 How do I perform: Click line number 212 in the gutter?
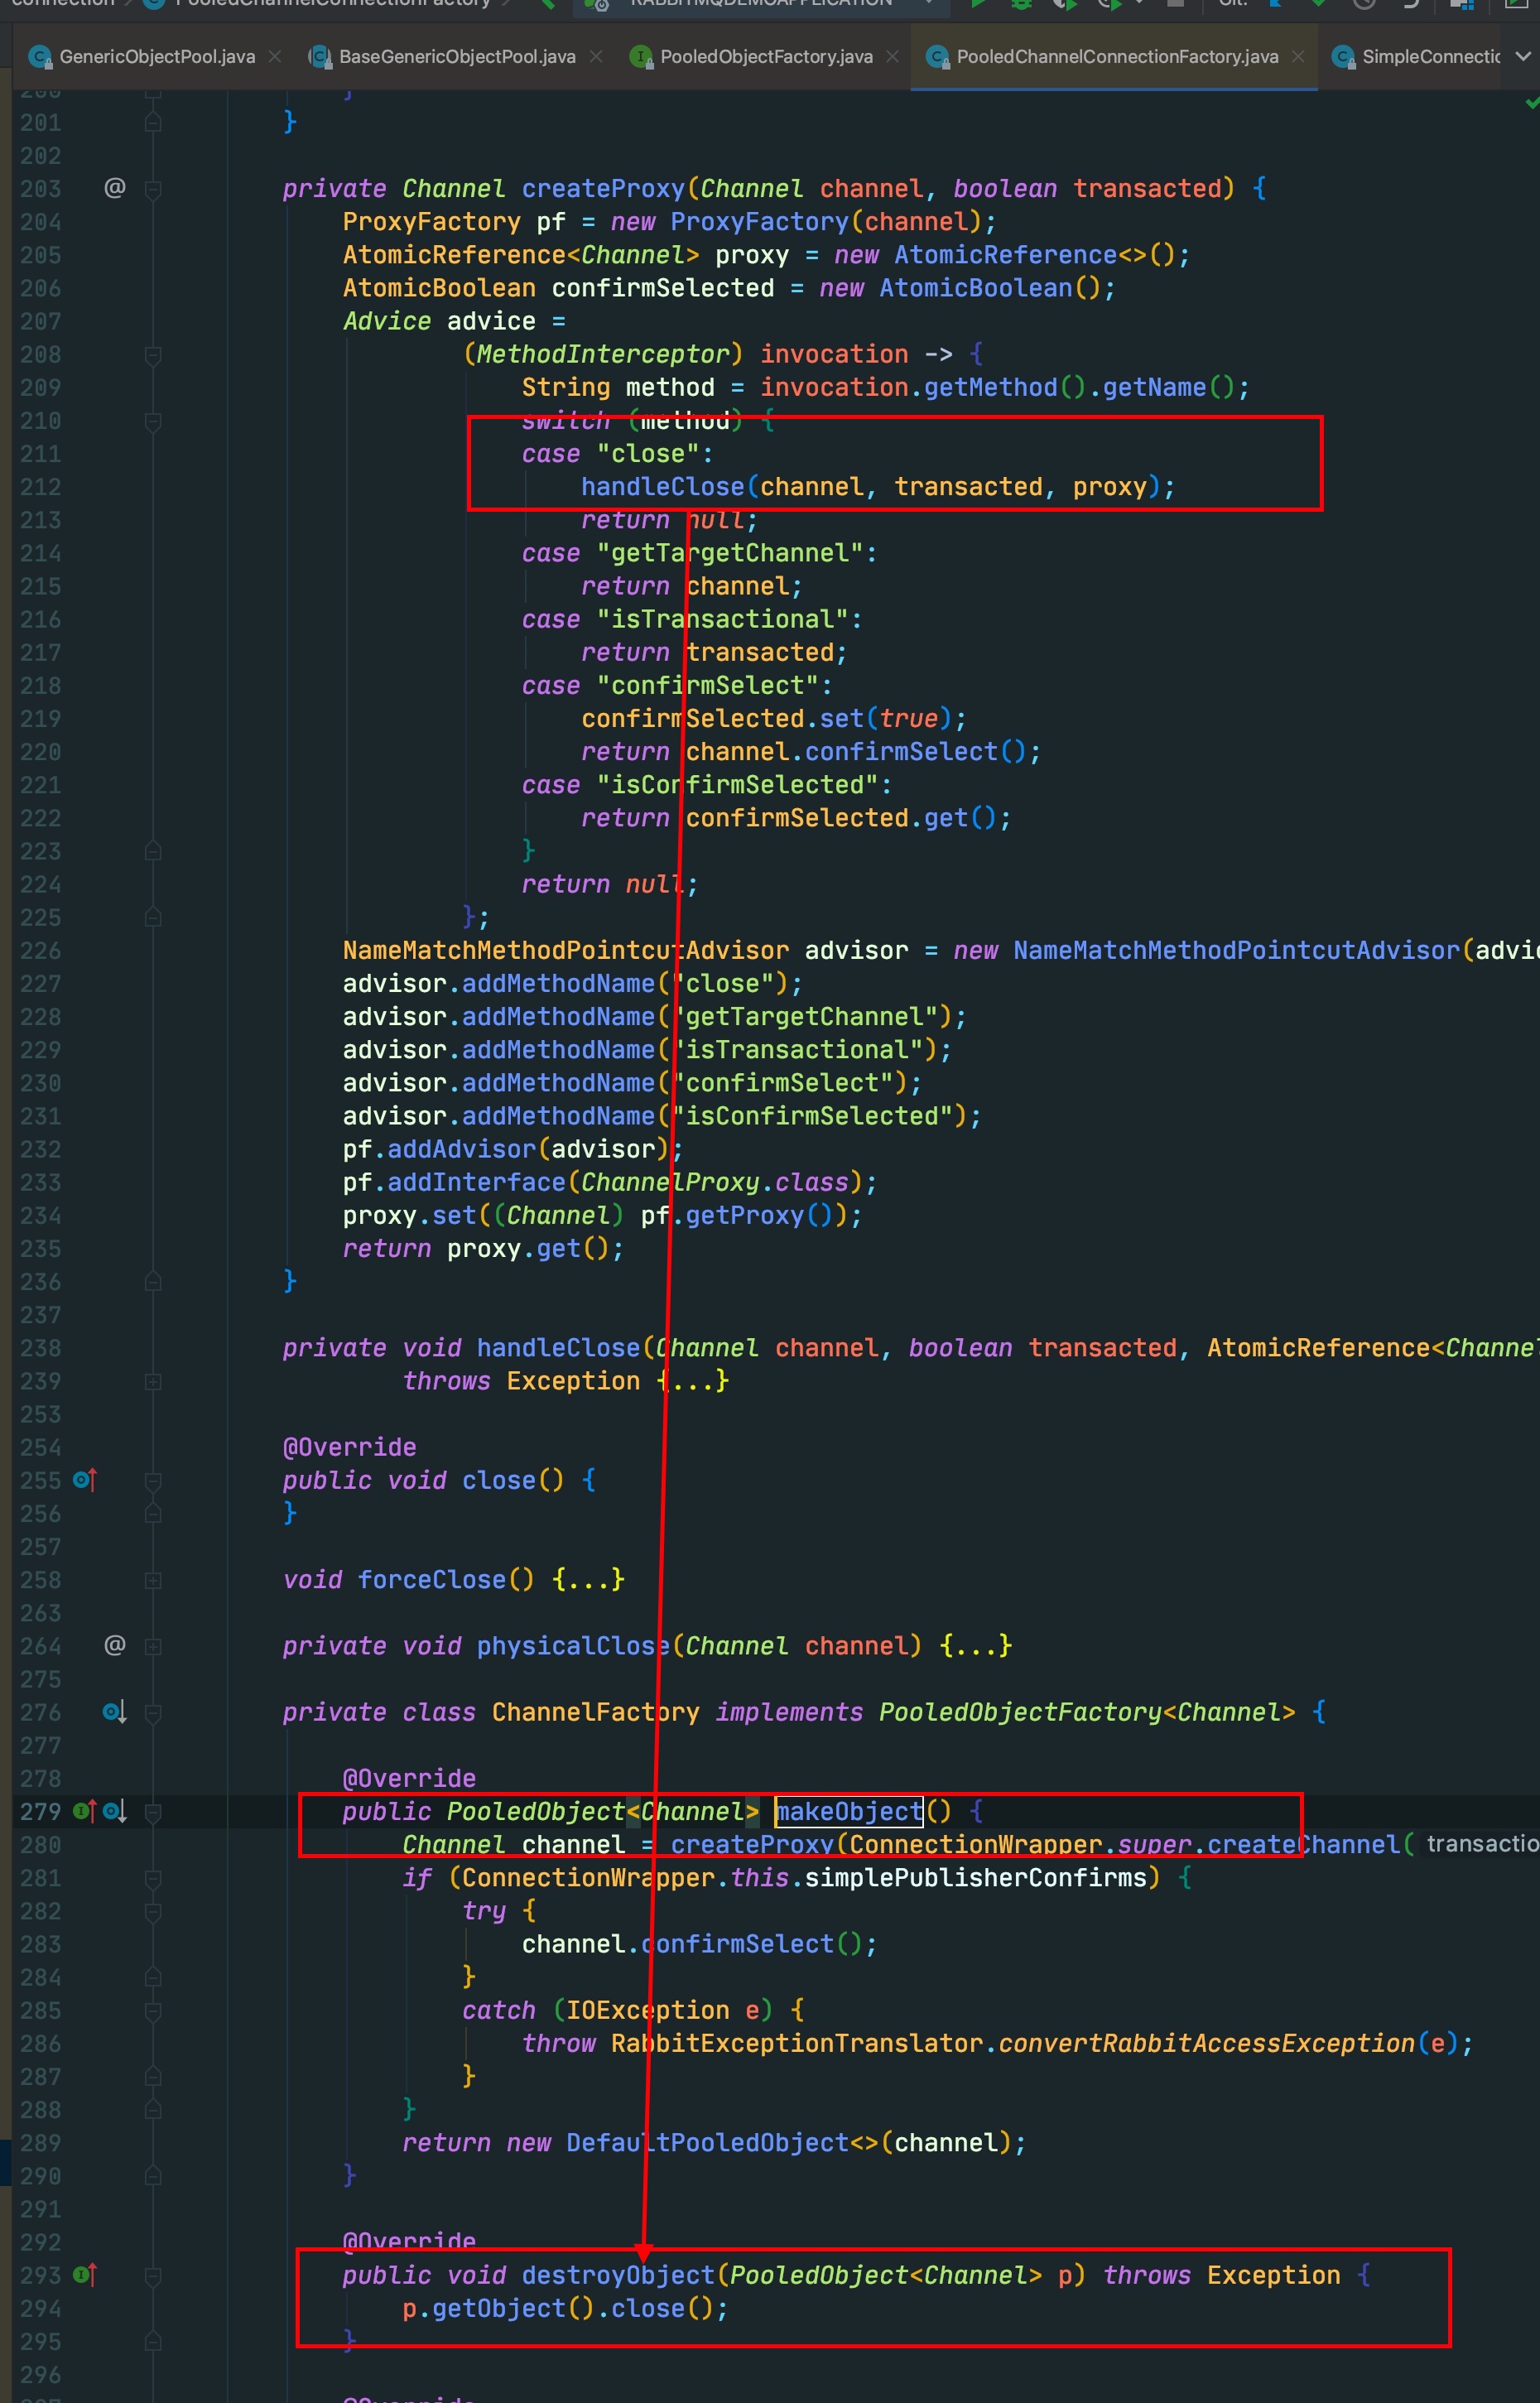(x=41, y=487)
